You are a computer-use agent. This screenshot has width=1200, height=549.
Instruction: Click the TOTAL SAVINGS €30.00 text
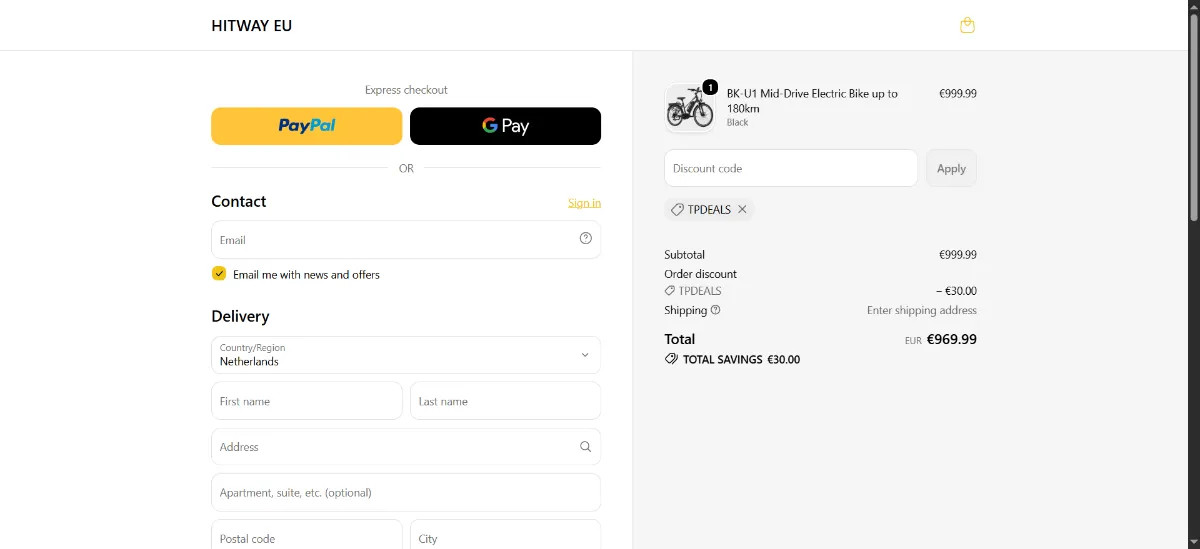pos(741,359)
